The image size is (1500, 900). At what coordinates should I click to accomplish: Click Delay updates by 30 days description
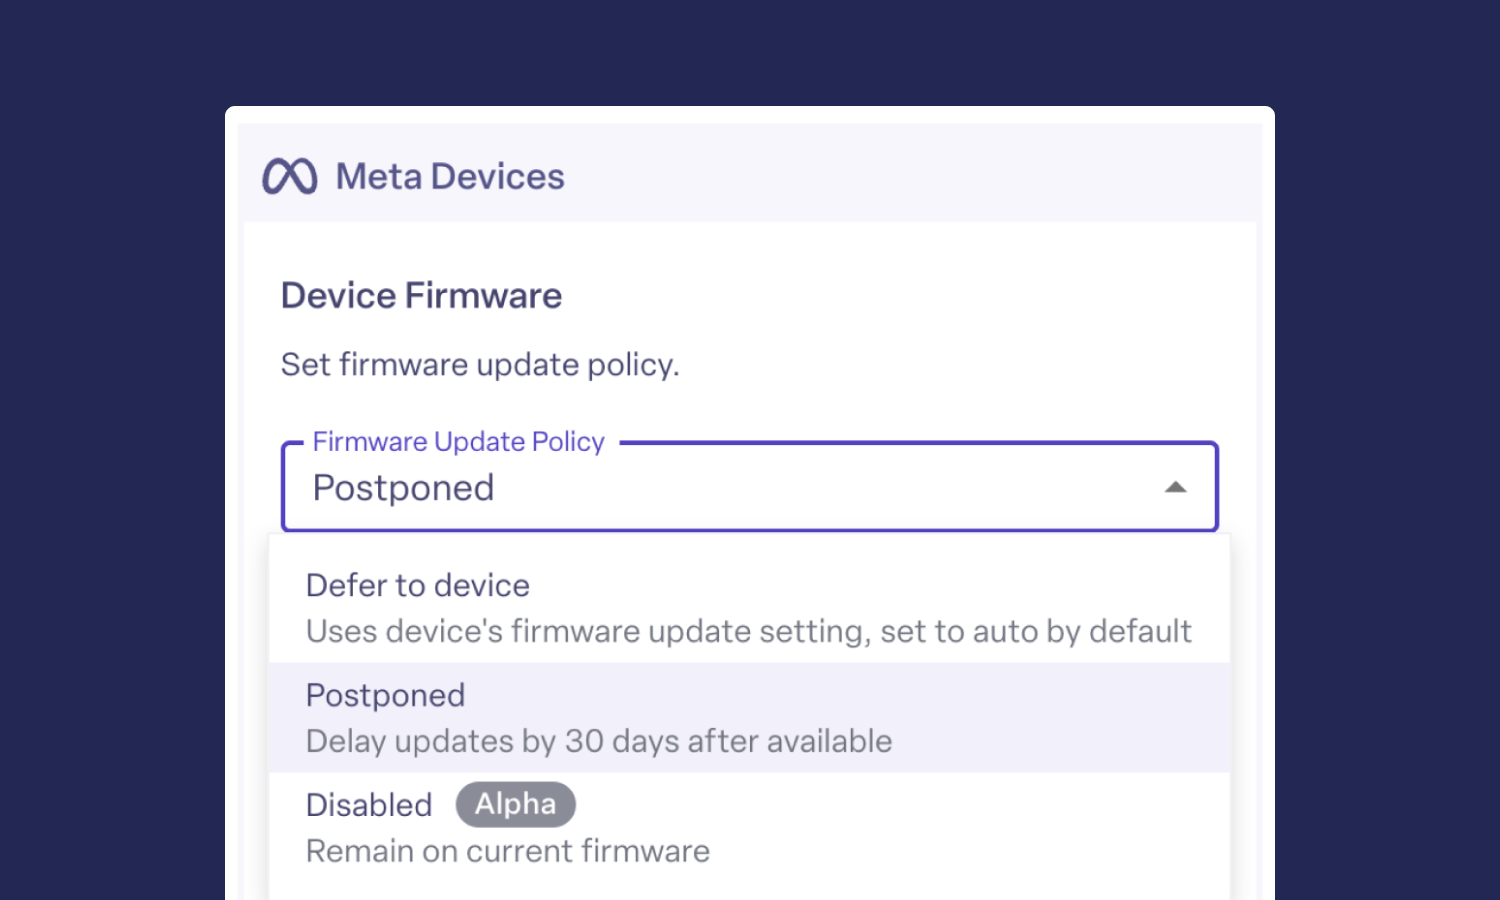point(599,741)
